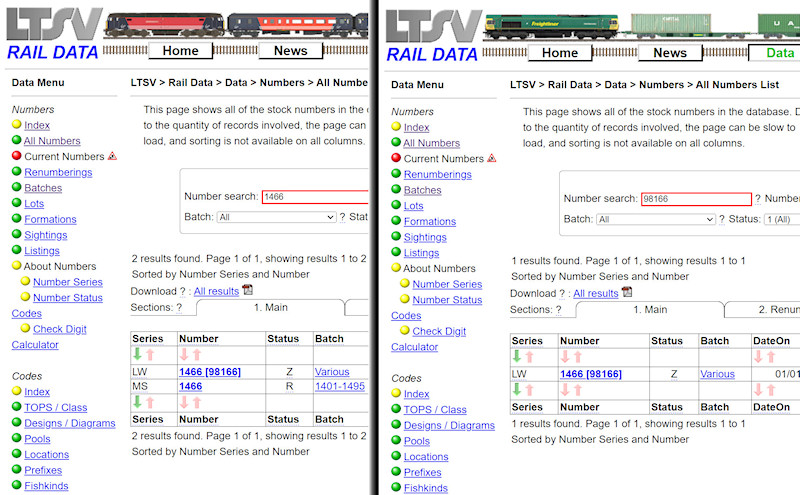The height and width of the screenshot is (495, 800).
Task: Open Formations link, left page menu
Action: click(50, 219)
